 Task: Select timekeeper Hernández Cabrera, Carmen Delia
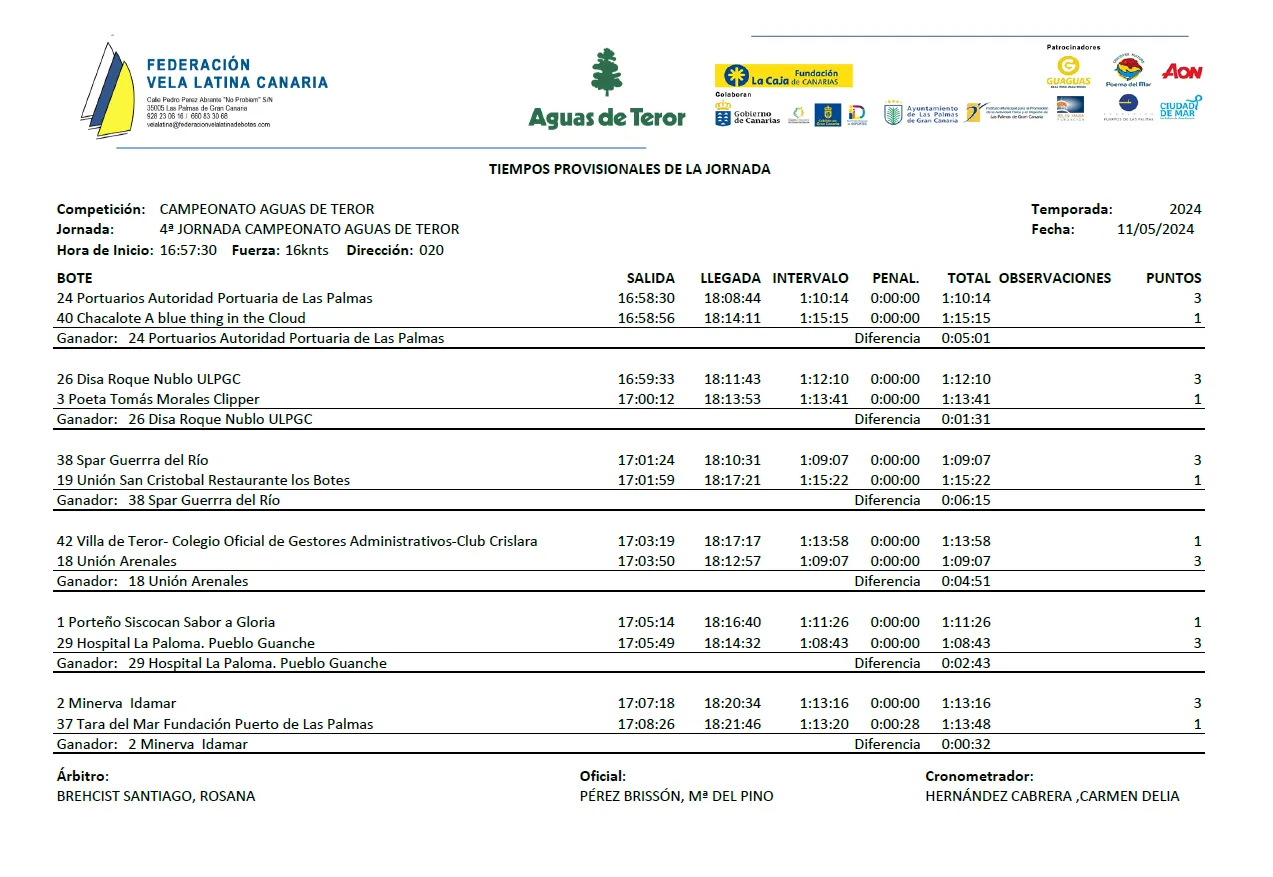[x=1052, y=796]
